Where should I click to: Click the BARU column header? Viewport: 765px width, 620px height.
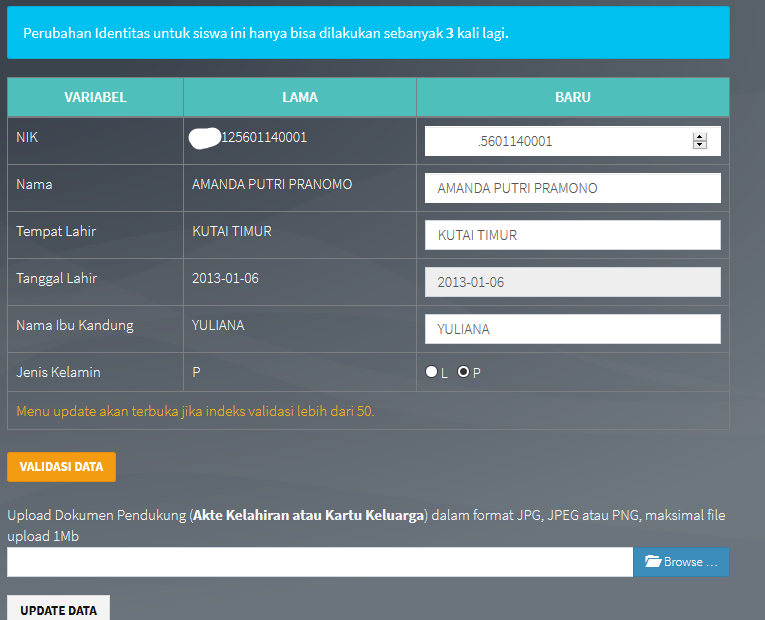[573, 97]
